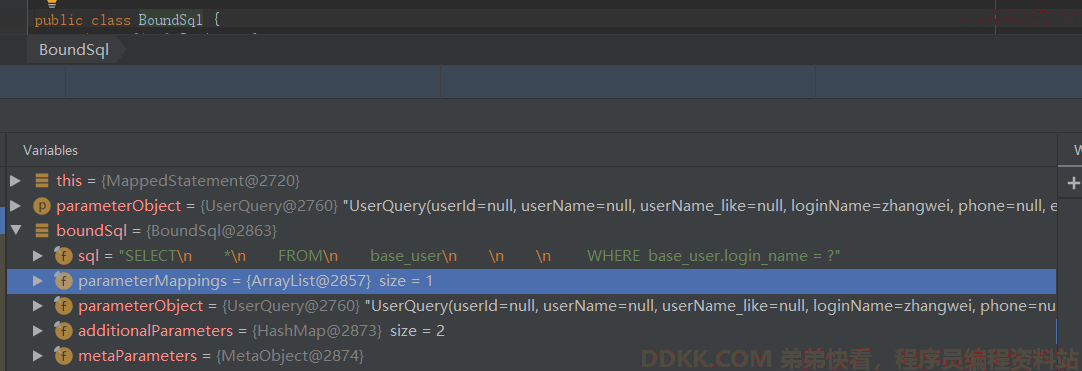This screenshot has width=1082, height=371.
Task: Click the UserQuery string value of top parameterObject
Action: [700, 205]
